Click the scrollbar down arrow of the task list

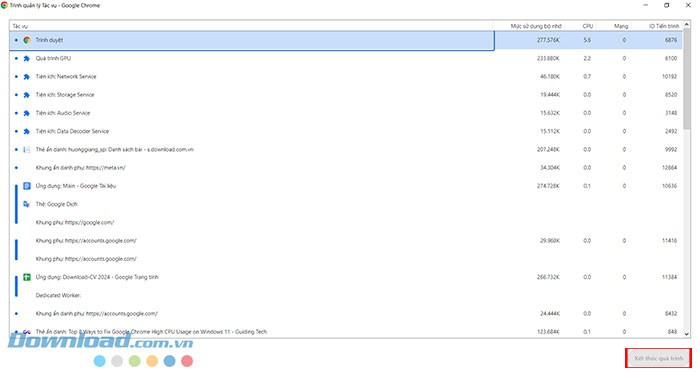[x=687, y=334]
